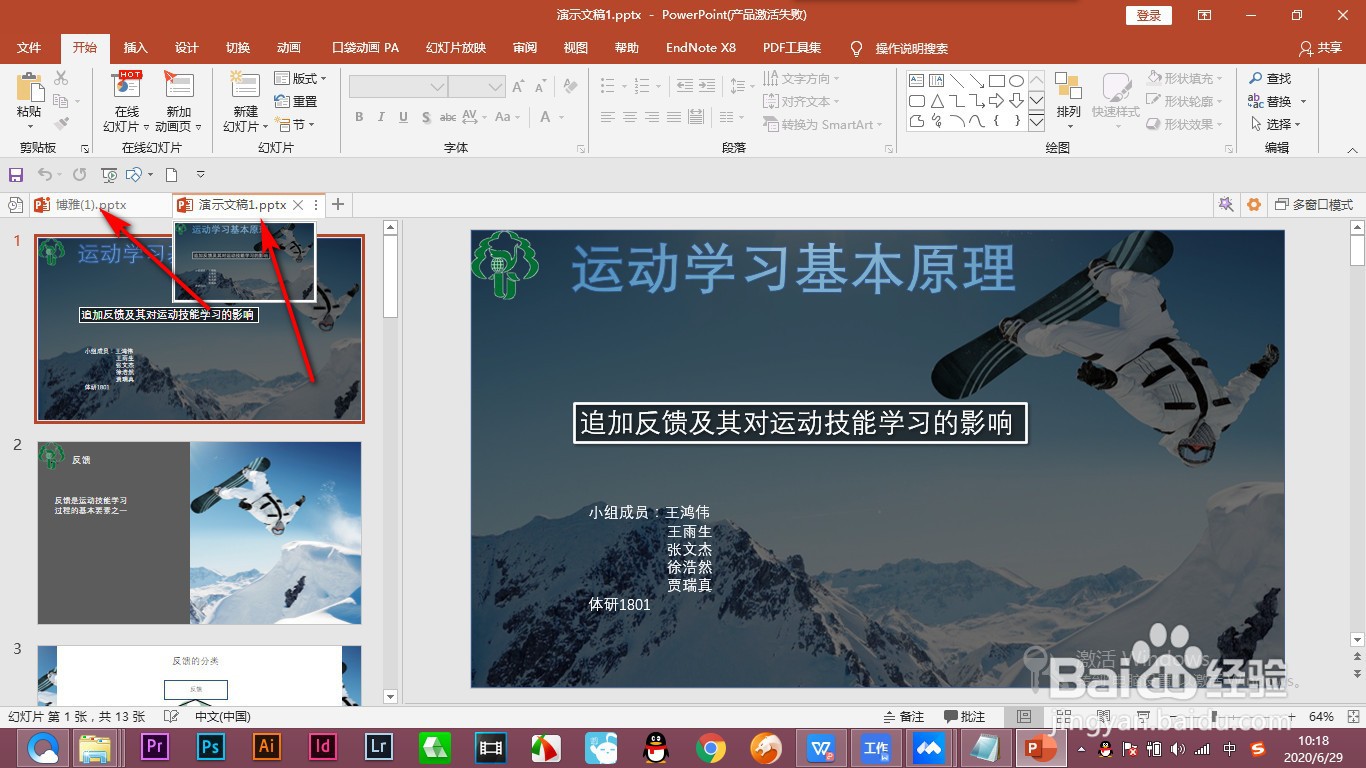
Task: Switch to the 幻灯片放映 slide show tab
Action: [x=456, y=48]
